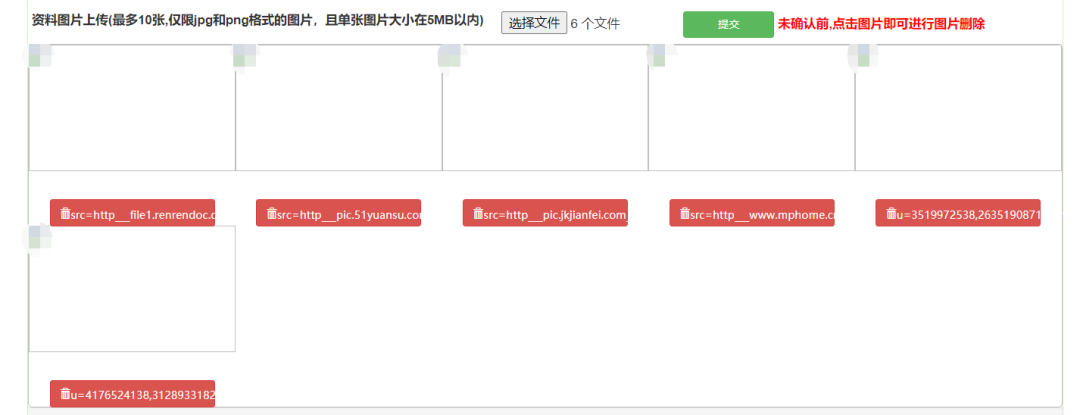Viewport: 1080px width, 415px height.
Task: Click trash icon for pic.51yuansu image
Action: click(x=271, y=214)
